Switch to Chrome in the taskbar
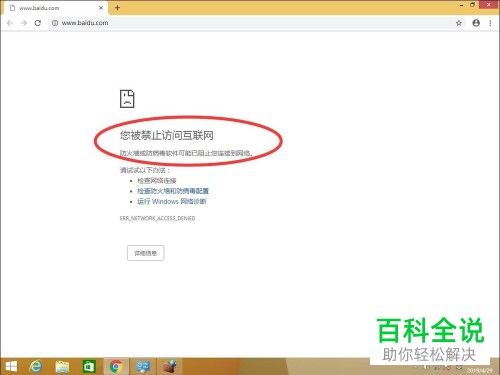Screen dimensions: 500x375 (116, 367)
